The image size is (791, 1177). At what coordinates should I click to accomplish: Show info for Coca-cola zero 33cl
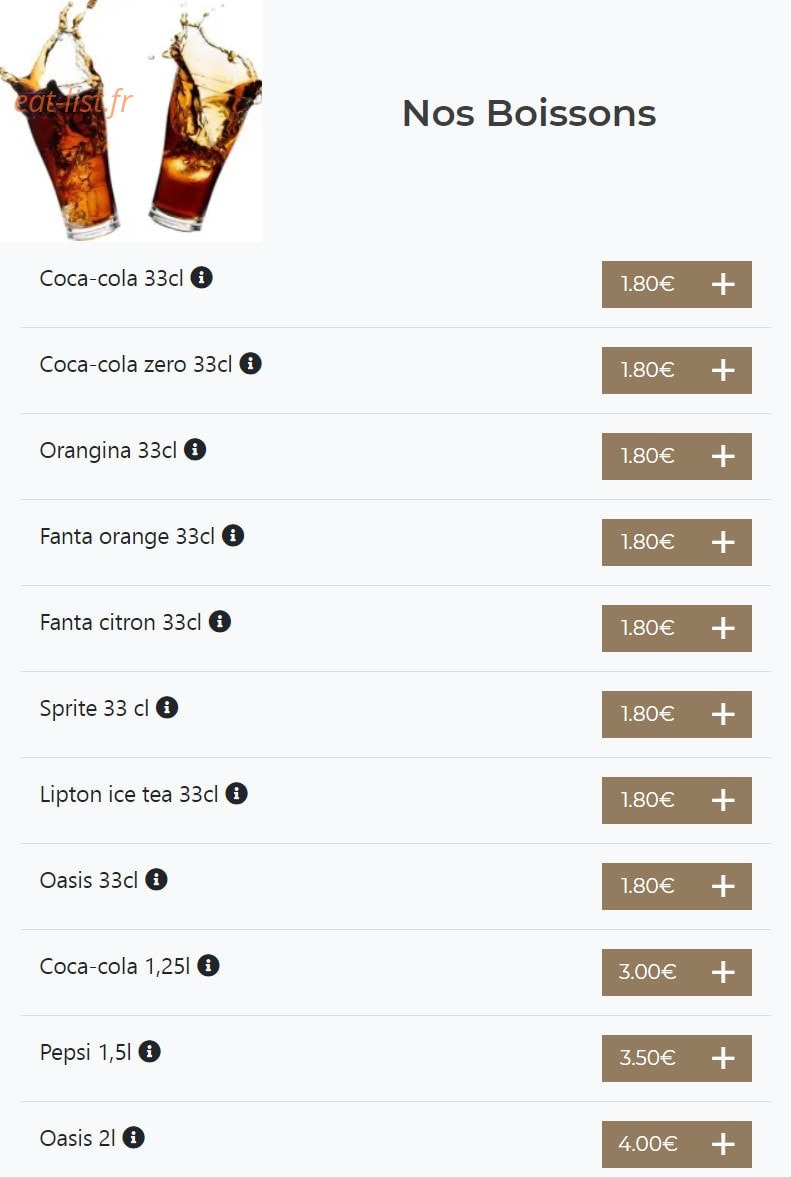[x=250, y=364]
